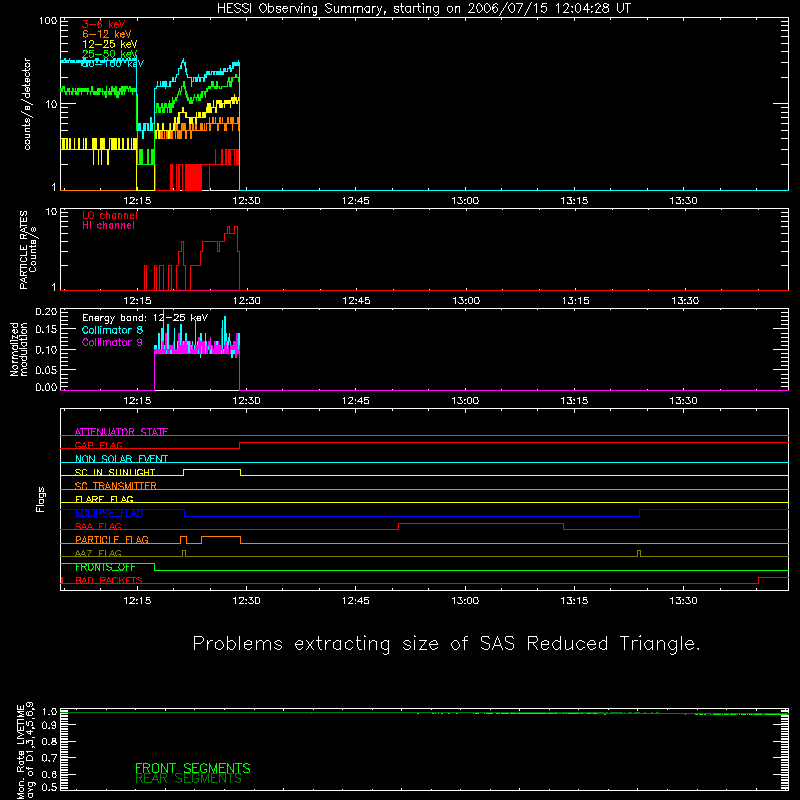Select the cyan 50-100 keV legend label

coord(113,64)
